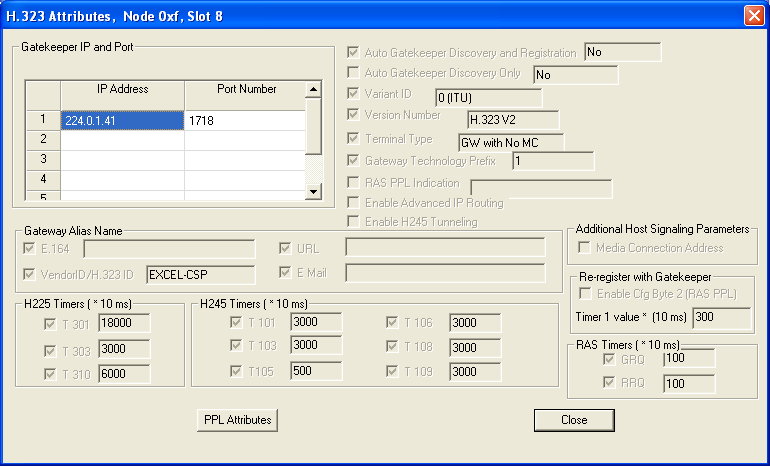Select the 224.0.1.41 IP address cell

click(x=122, y=120)
